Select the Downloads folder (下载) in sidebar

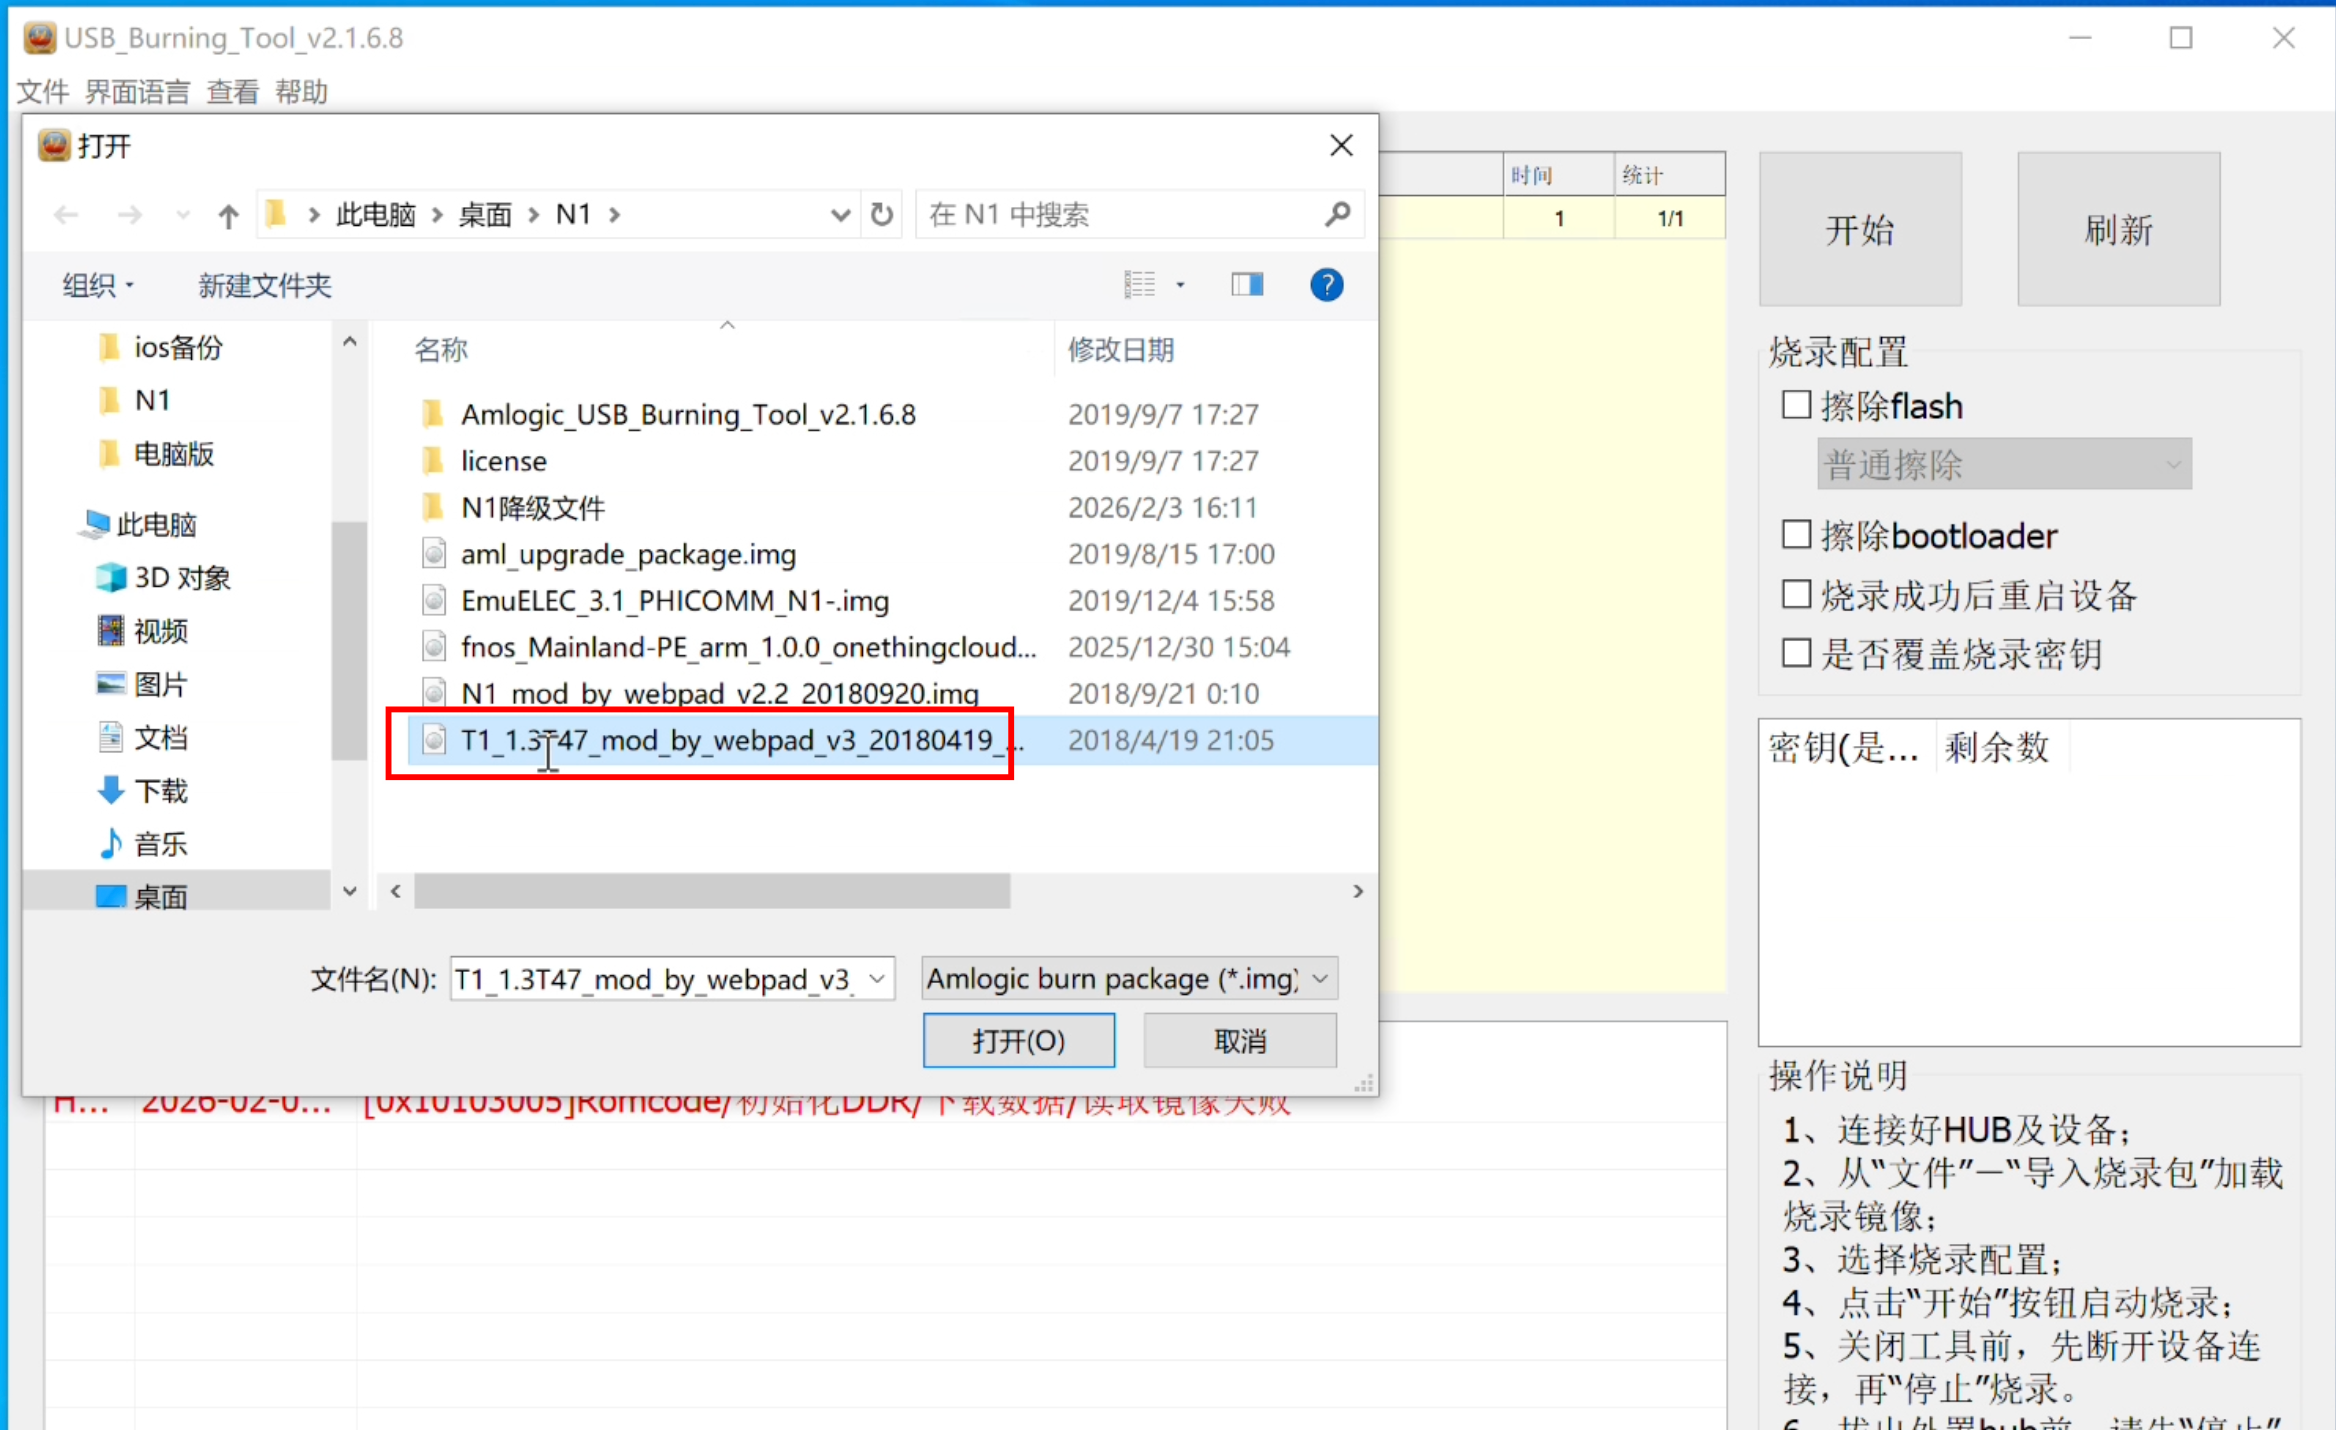[x=160, y=791]
